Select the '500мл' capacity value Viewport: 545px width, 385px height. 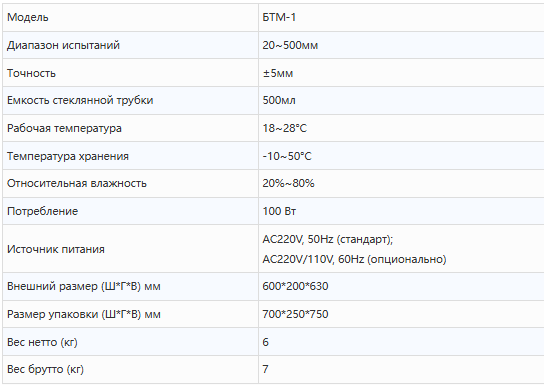pos(279,100)
